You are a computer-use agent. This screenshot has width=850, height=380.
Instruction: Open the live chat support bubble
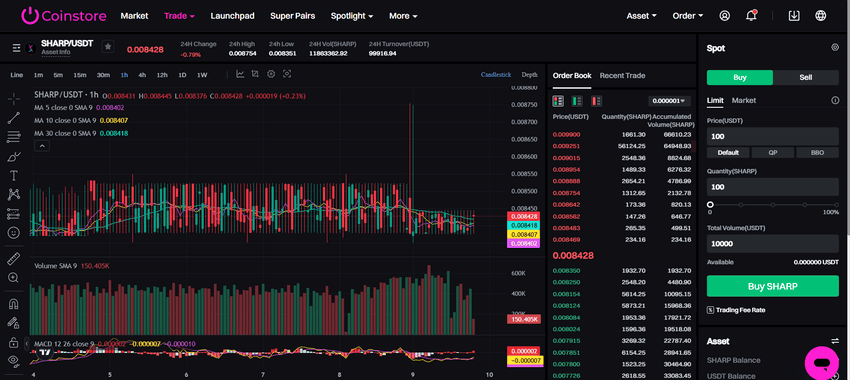822,362
